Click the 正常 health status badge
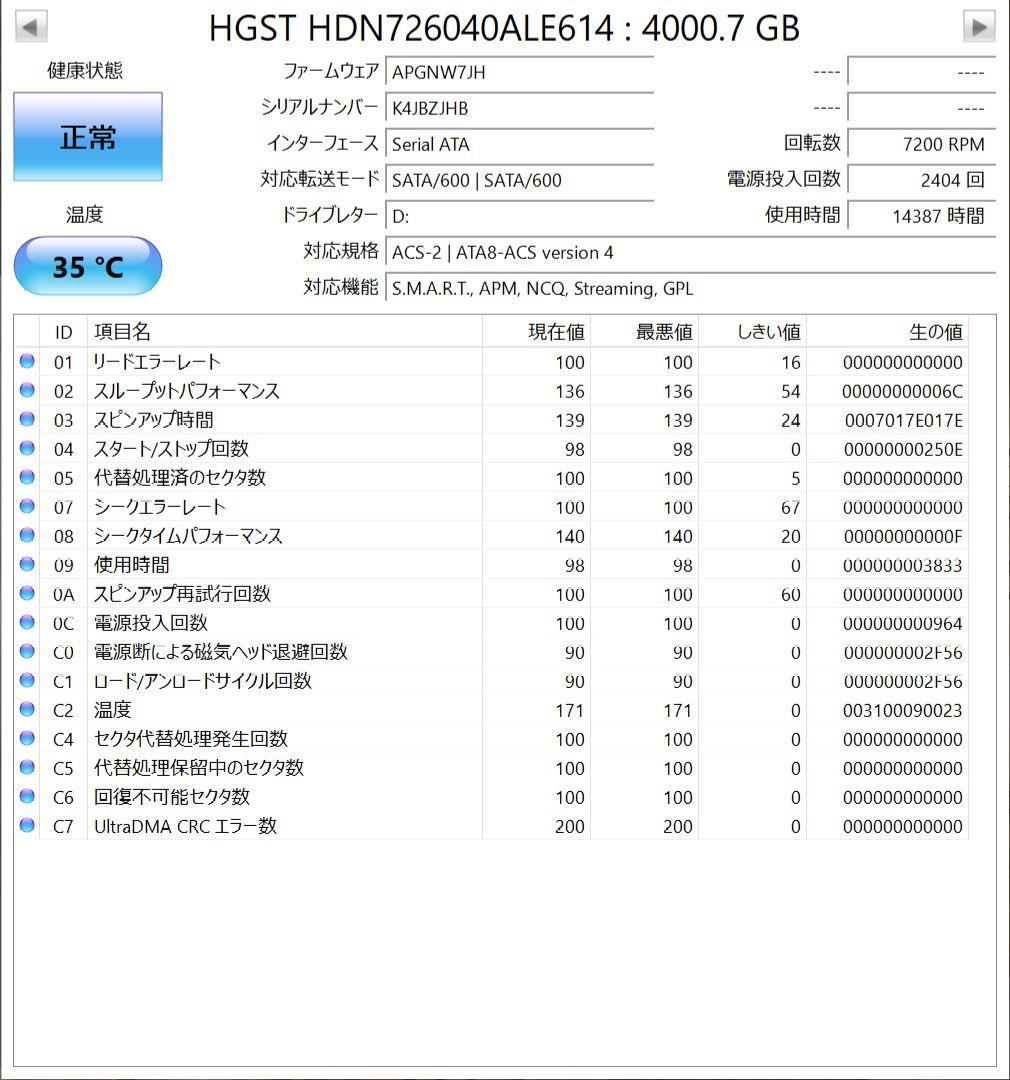Viewport: 1010px width, 1080px height. (x=87, y=135)
